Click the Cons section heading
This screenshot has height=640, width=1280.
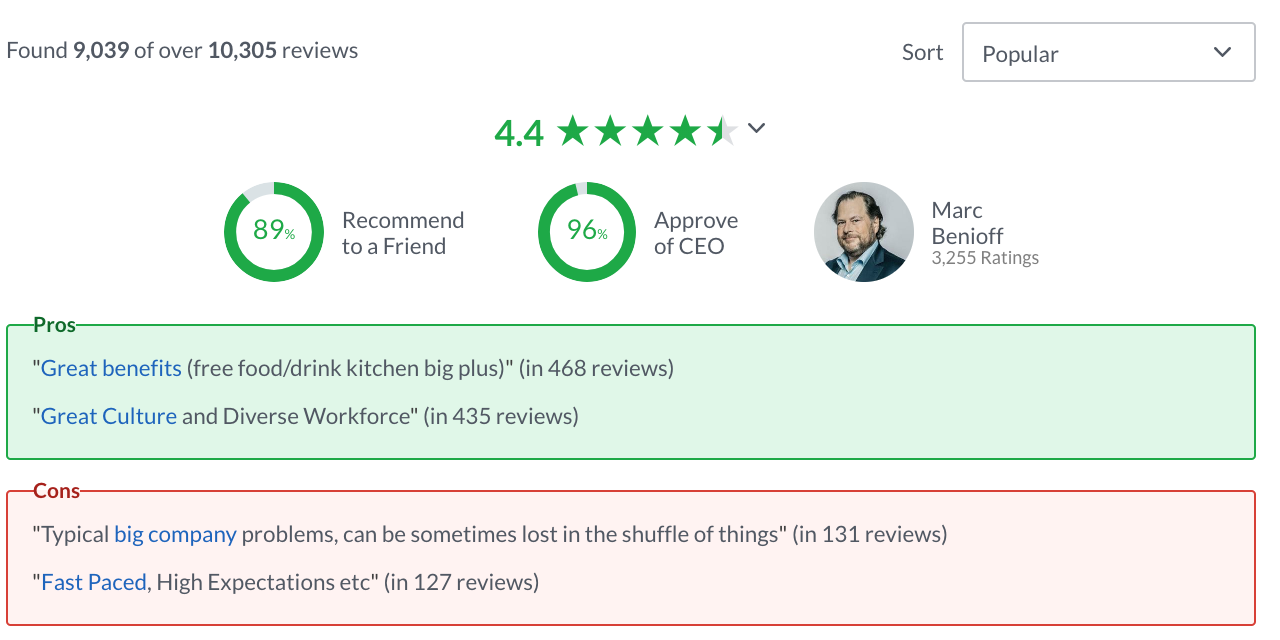pyautogui.click(x=57, y=491)
